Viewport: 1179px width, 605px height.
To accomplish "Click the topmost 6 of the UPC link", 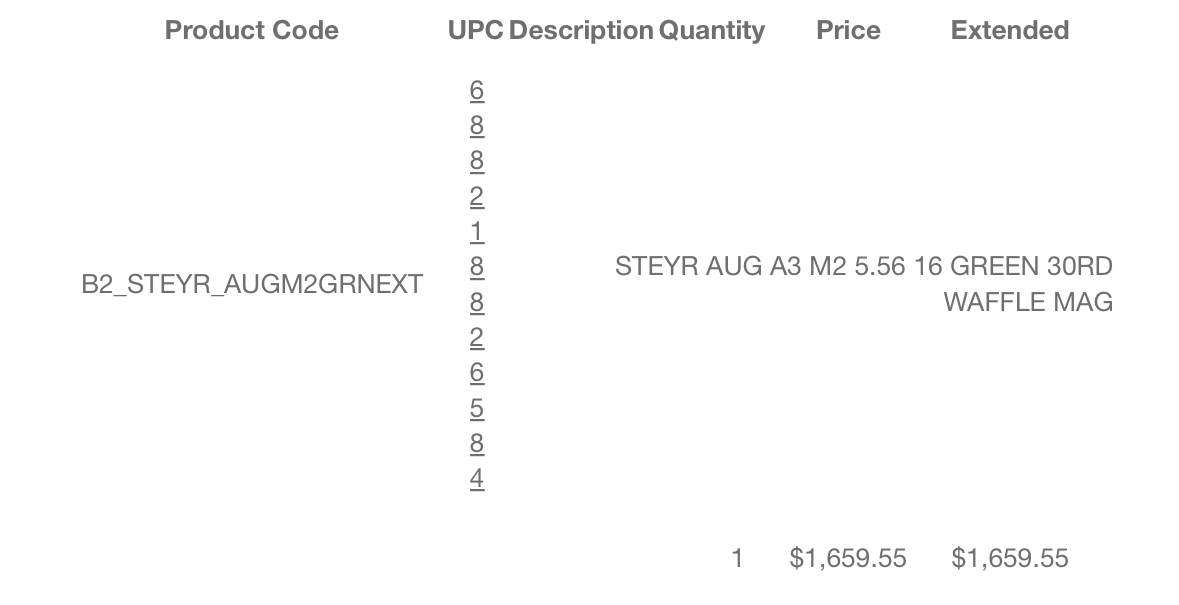I will click(477, 90).
